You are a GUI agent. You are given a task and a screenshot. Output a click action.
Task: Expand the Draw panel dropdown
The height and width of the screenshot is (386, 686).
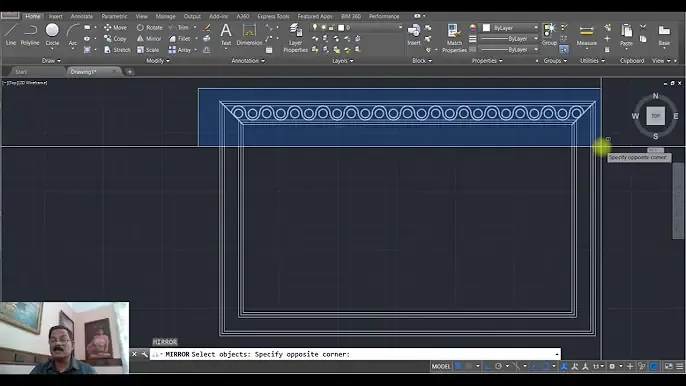tap(52, 61)
